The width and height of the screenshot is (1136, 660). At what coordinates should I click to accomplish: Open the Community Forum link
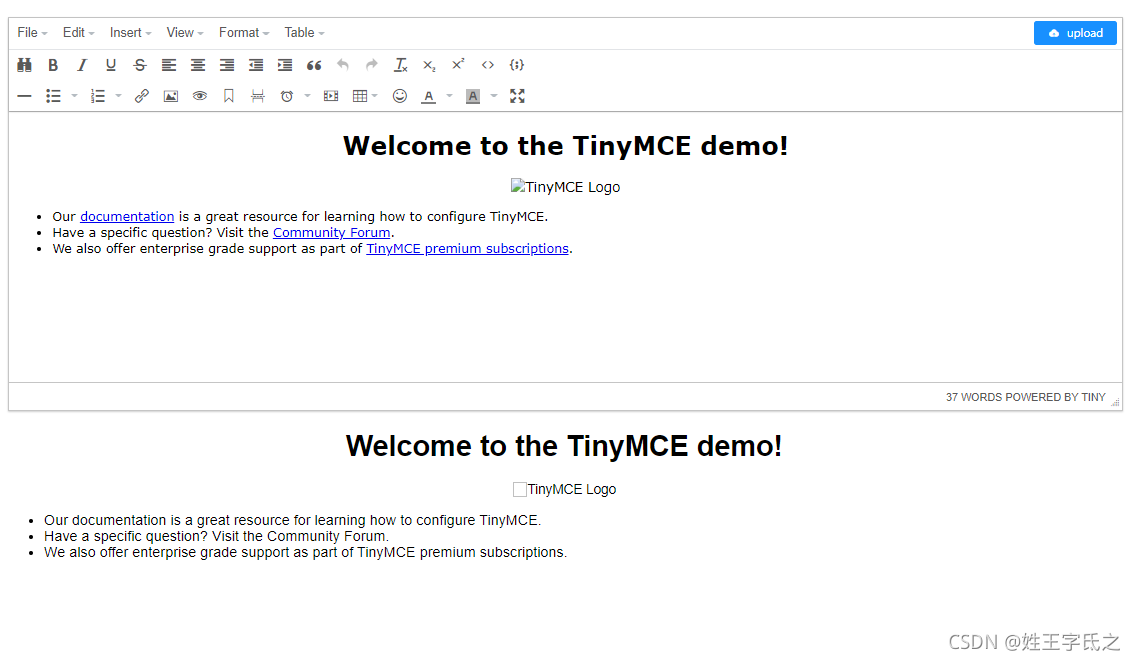tap(331, 233)
